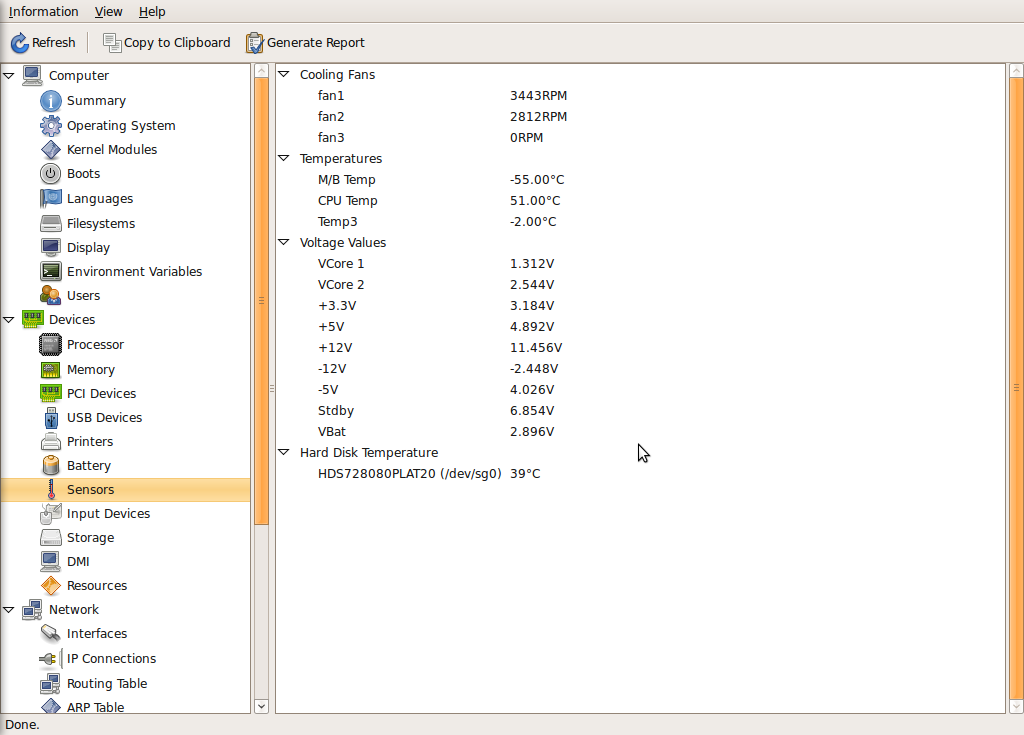Image resolution: width=1024 pixels, height=735 pixels.
Task: Click the PCI Devices icon
Action: 50,393
